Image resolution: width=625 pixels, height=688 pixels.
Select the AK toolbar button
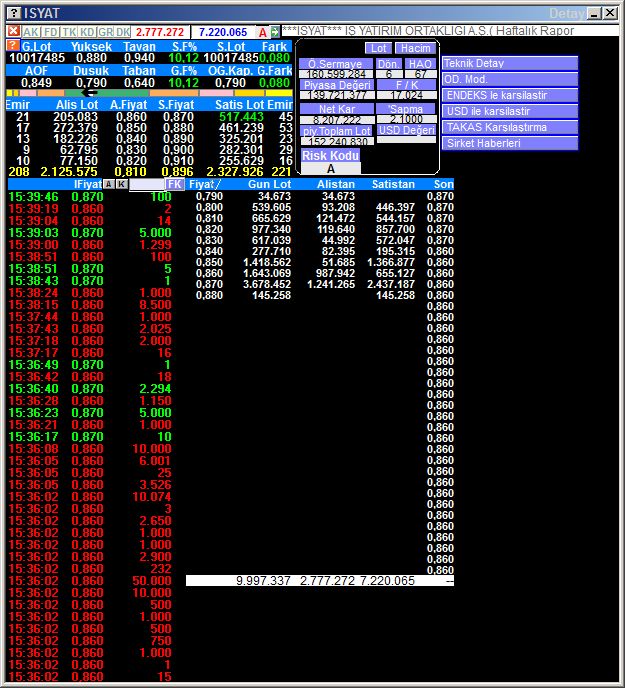pyautogui.click(x=31, y=32)
